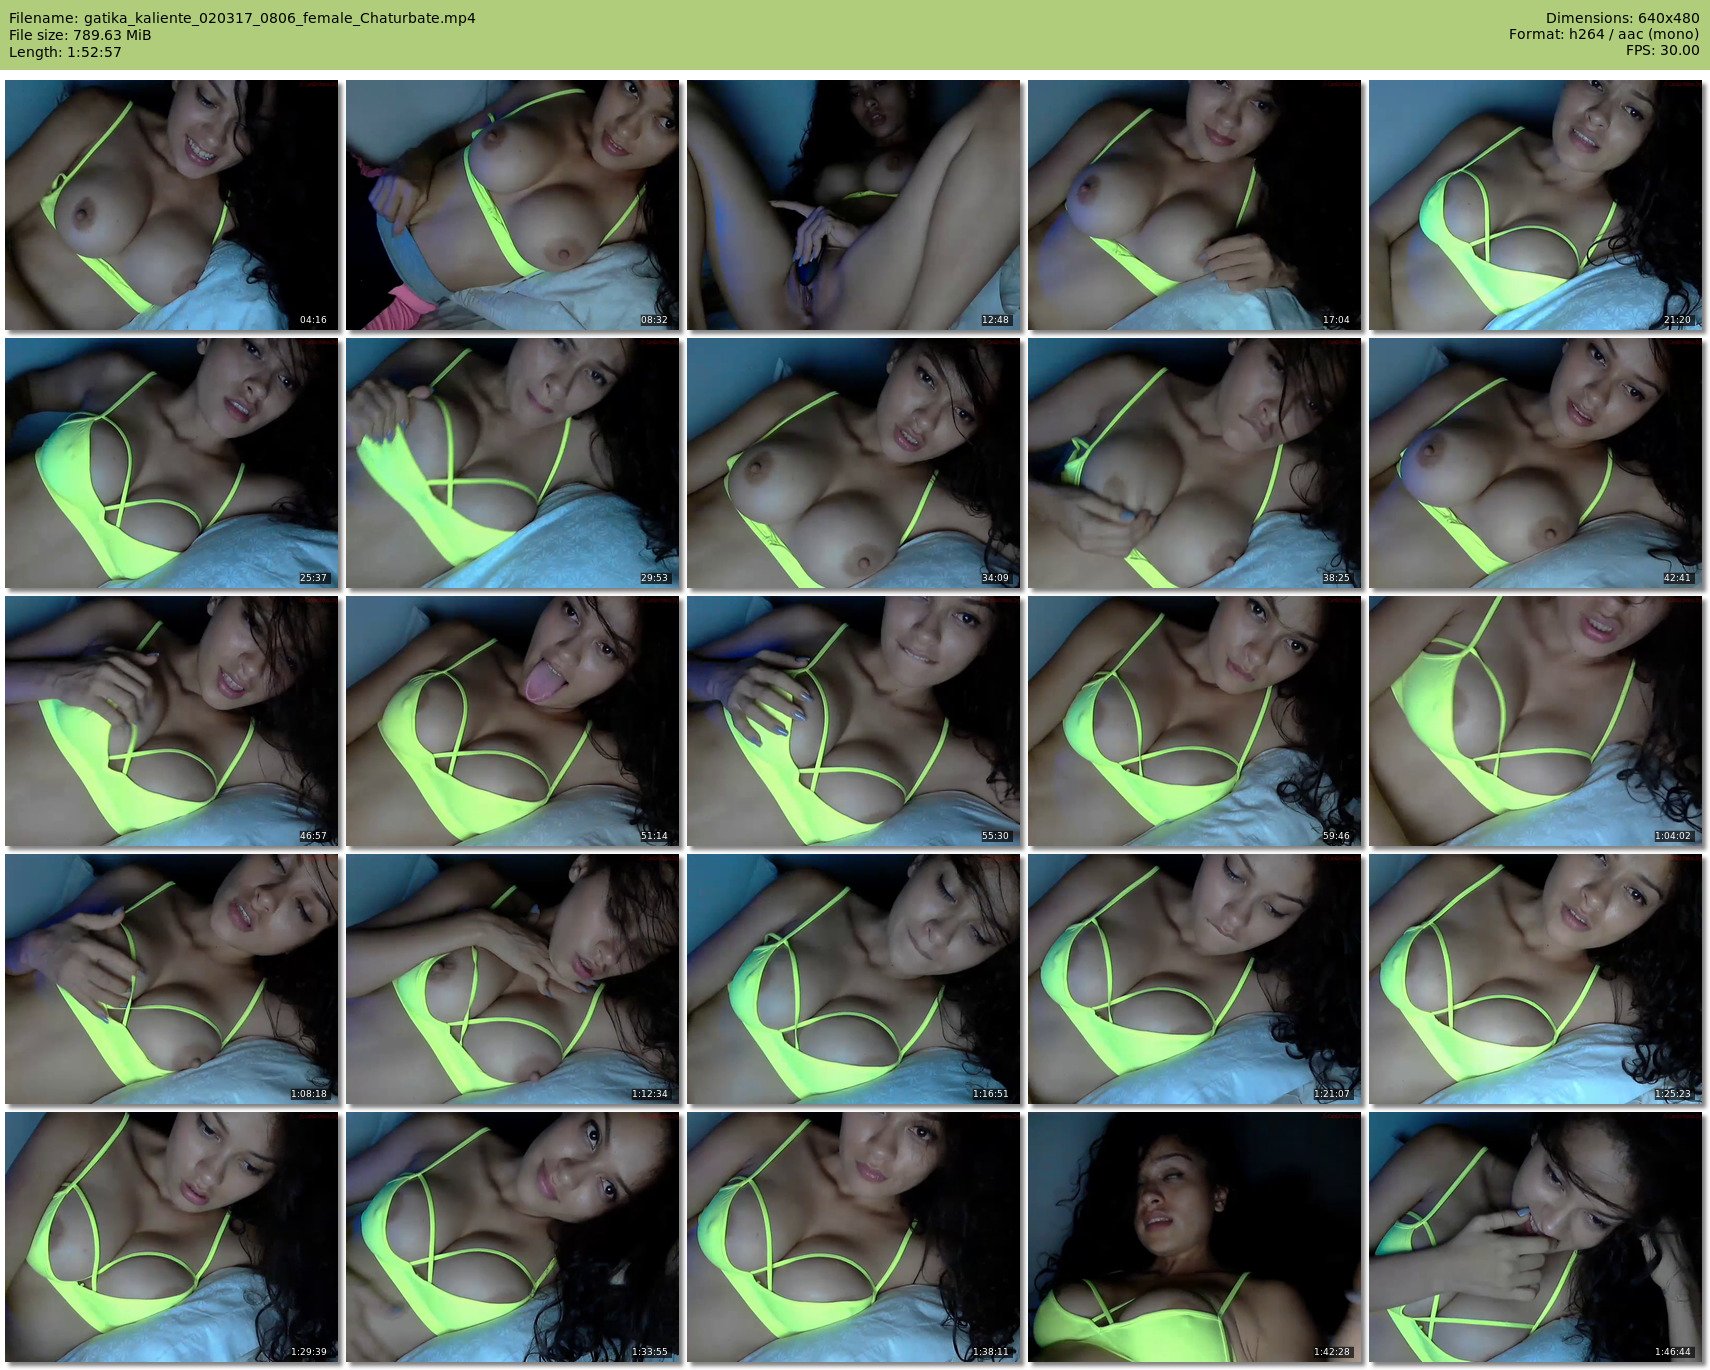Click the "Length: 1:52:57" text
1710x1370 pixels.
point(65,52)
